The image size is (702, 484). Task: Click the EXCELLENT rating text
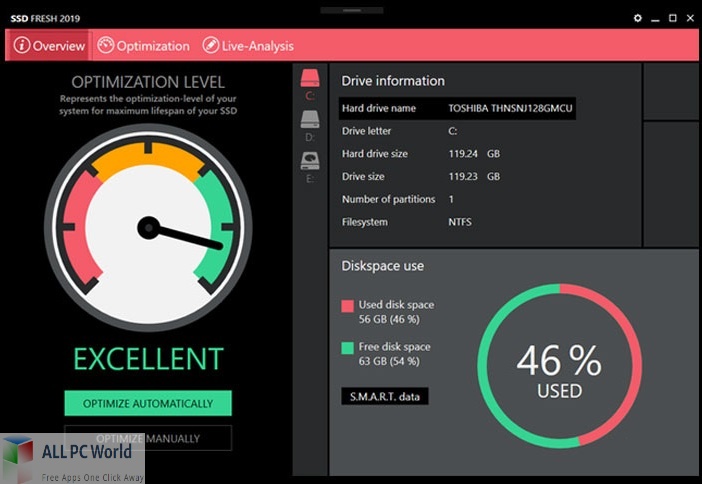tap(148, 359)
